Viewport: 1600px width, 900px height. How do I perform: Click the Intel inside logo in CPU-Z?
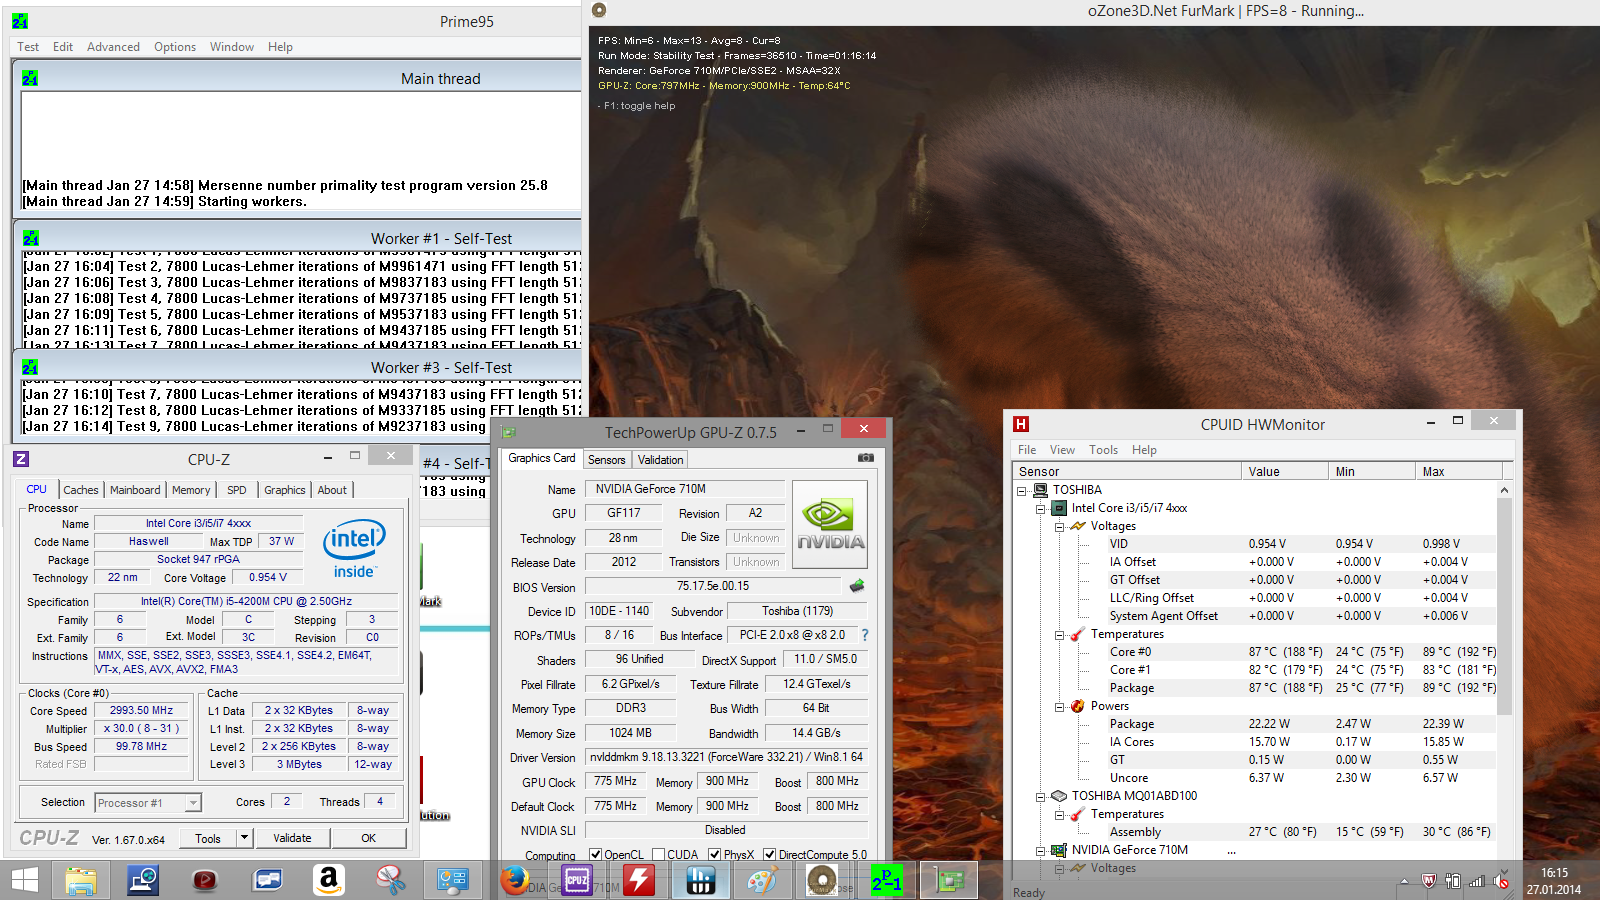tap(354, 549)
